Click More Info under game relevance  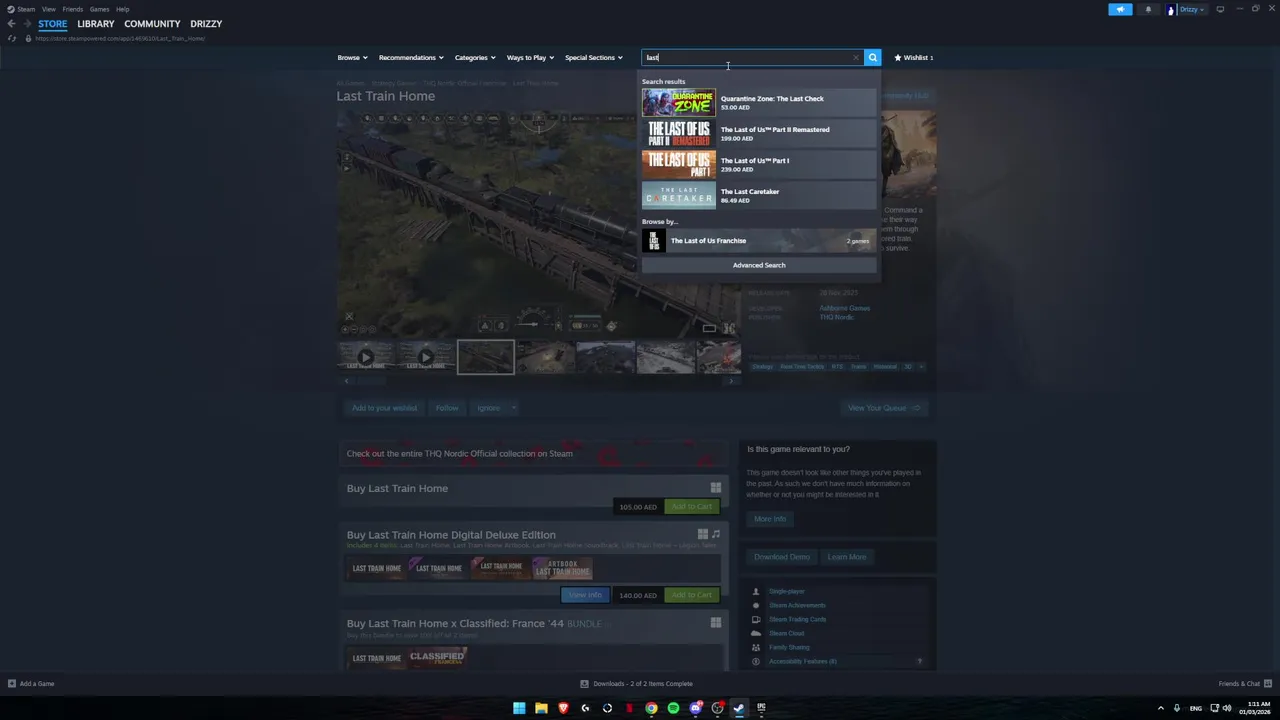coord(770,519)
